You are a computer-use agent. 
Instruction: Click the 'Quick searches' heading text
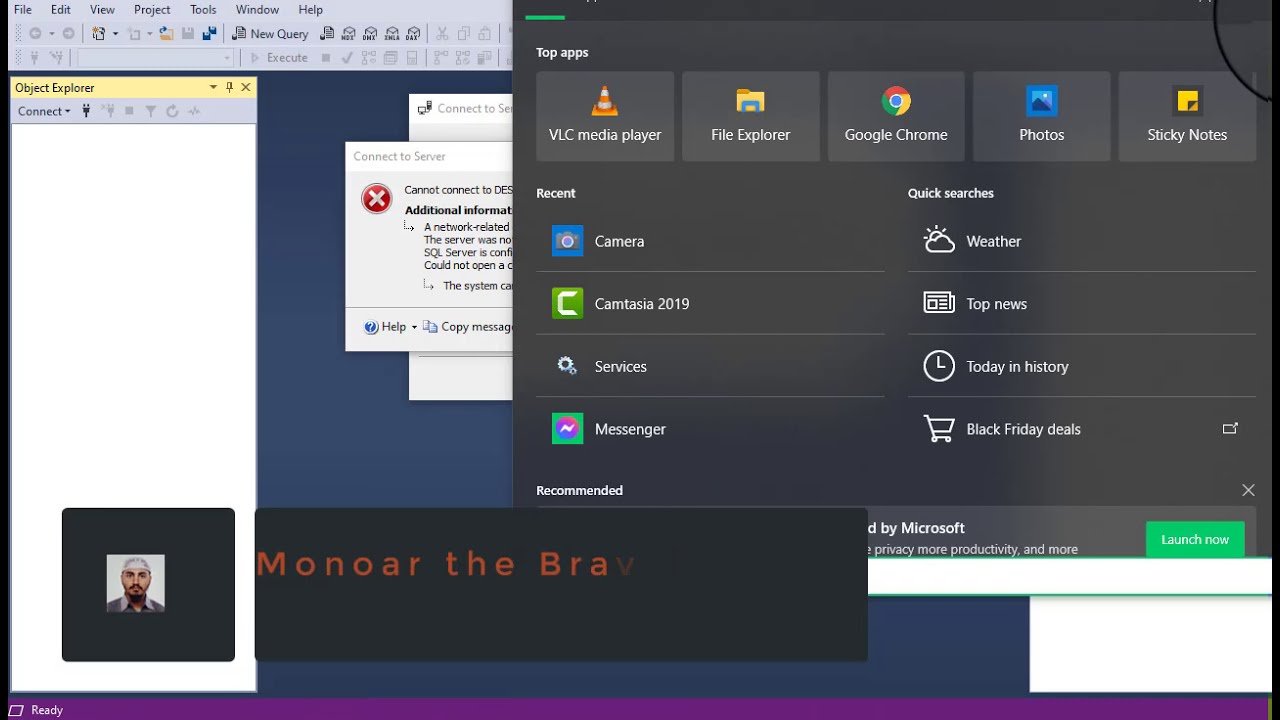coord(951,193)
